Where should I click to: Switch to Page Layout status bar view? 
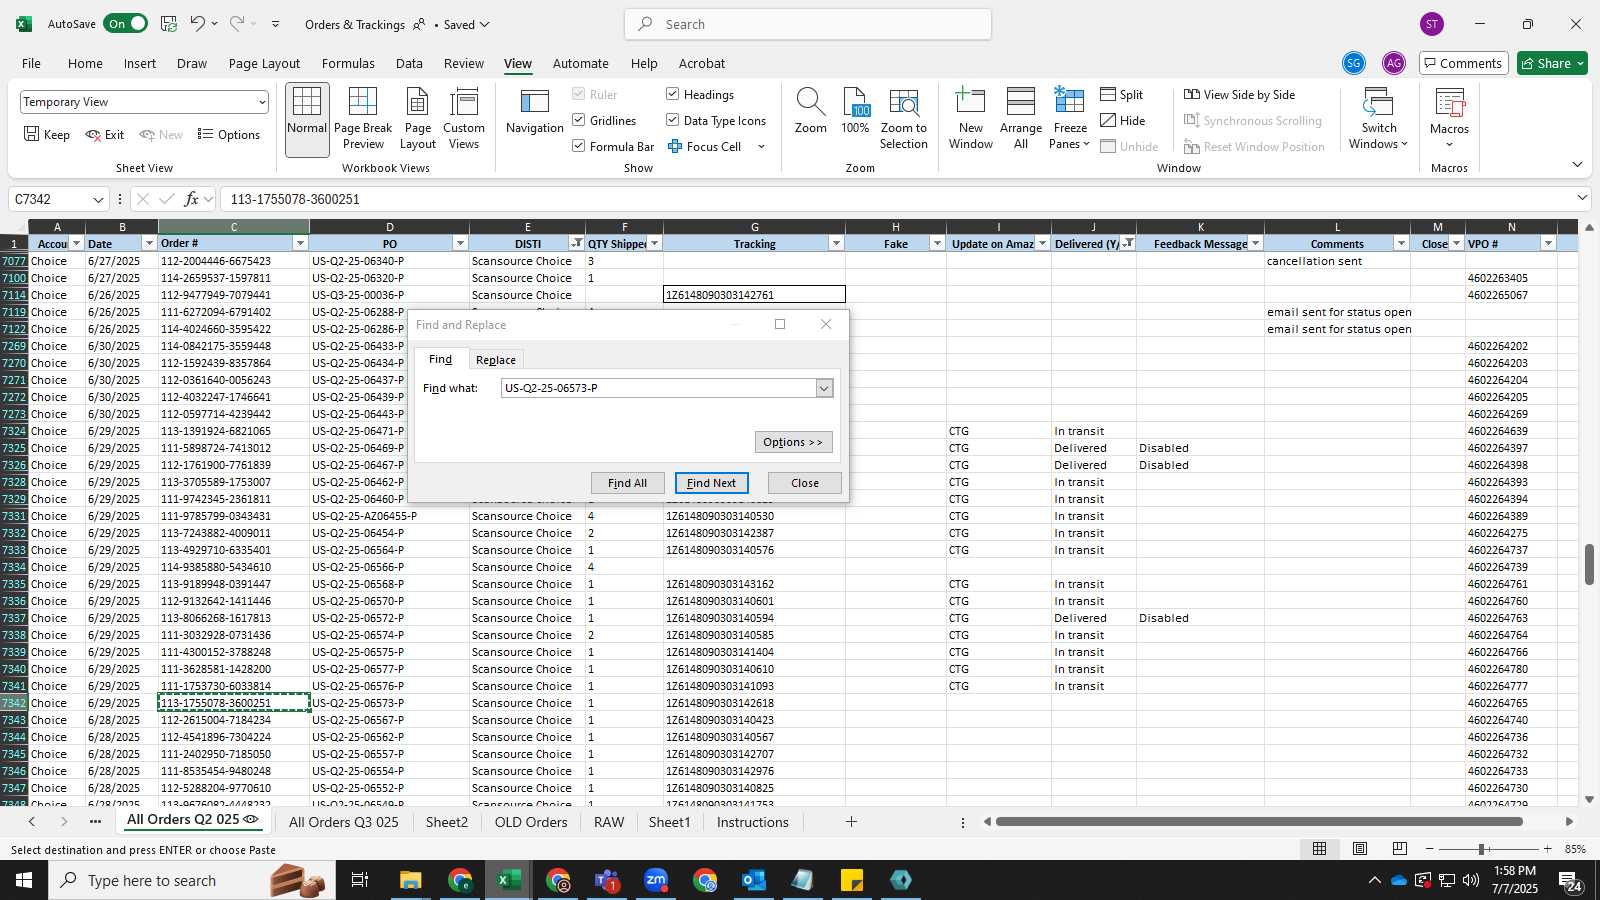point(1360,849)
